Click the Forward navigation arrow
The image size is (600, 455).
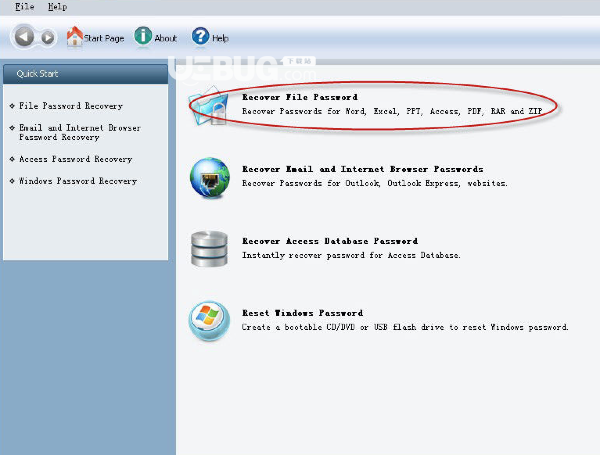48,38
